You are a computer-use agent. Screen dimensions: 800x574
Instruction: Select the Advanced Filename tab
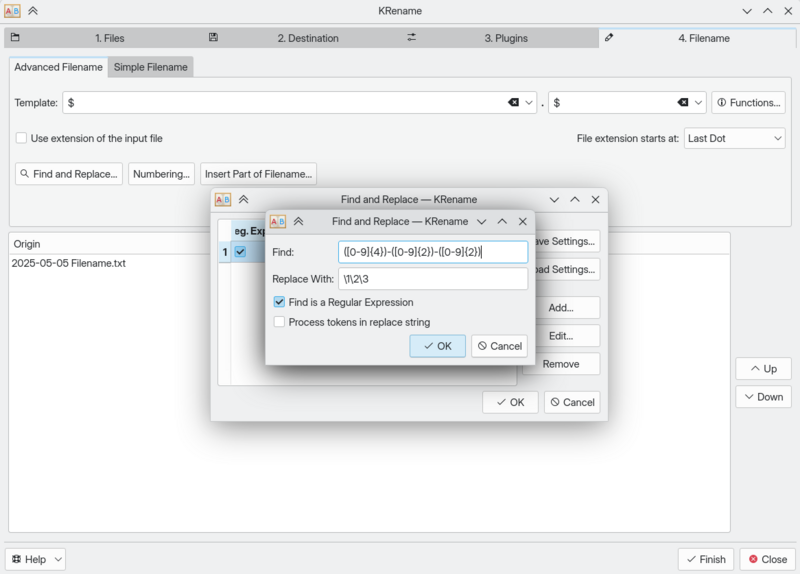58,67
